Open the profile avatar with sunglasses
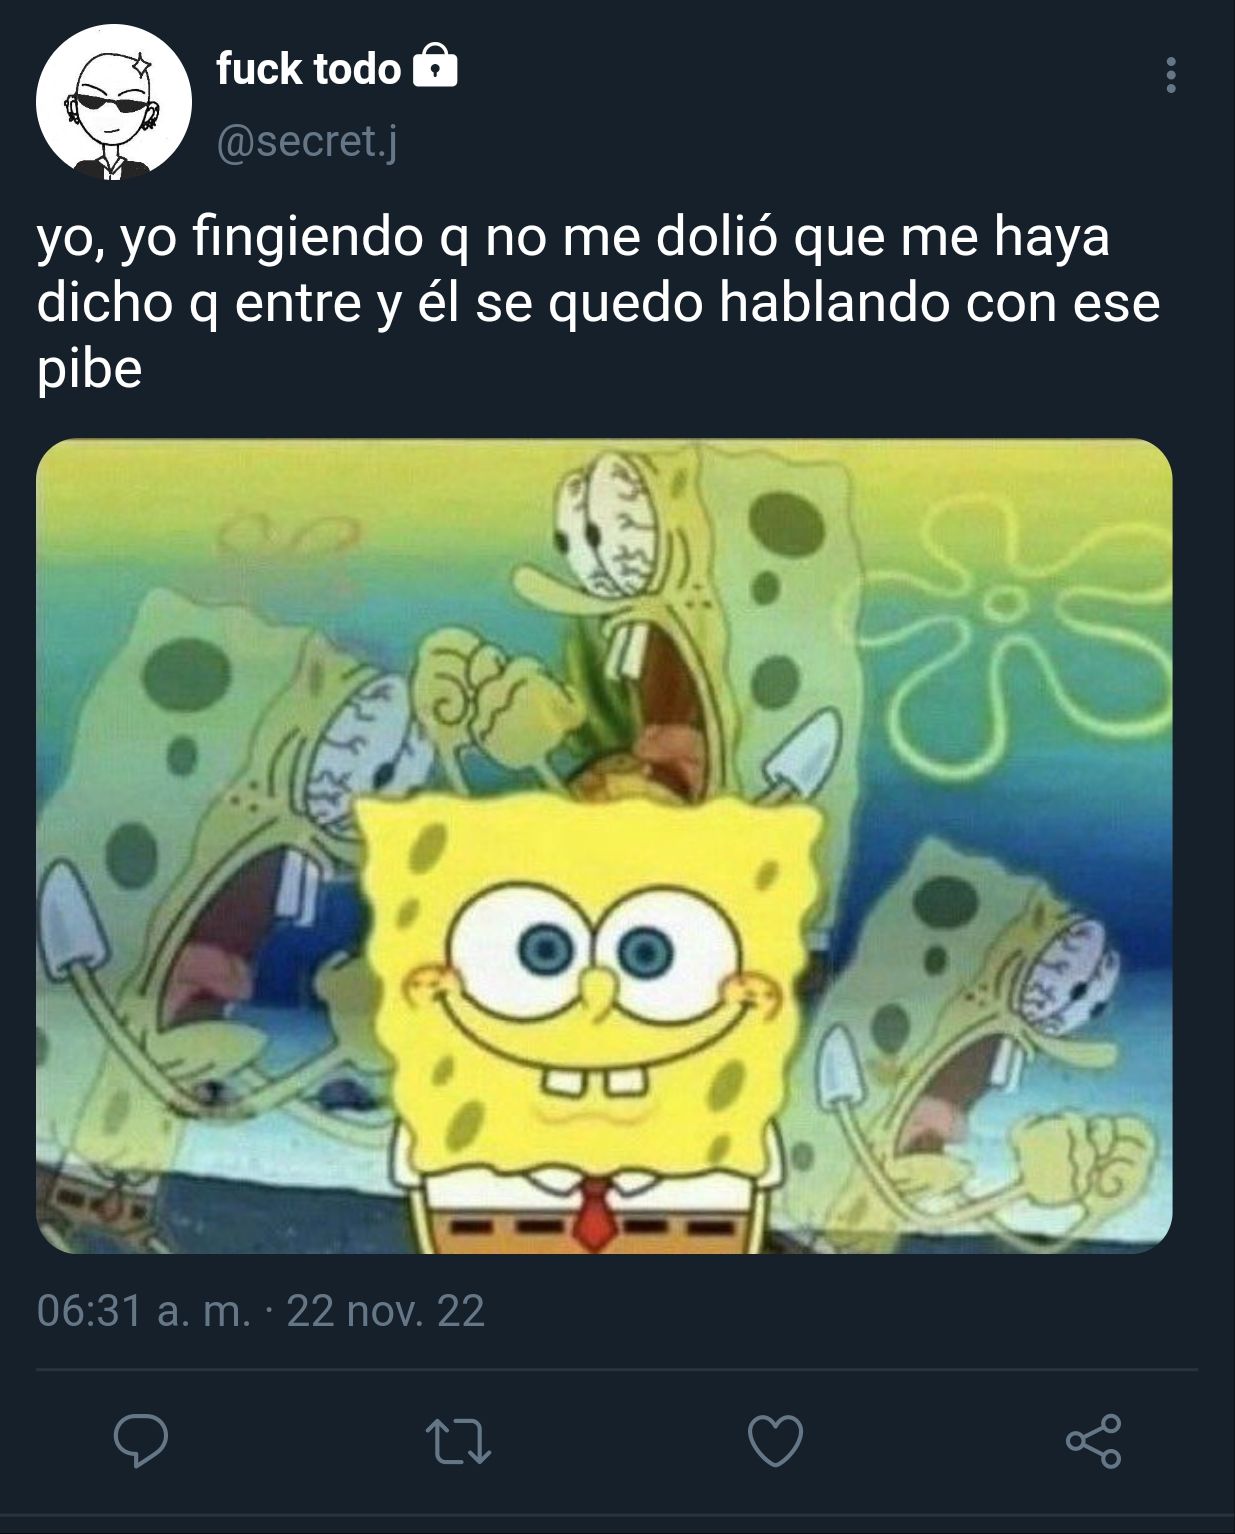 tap(113, 103)
